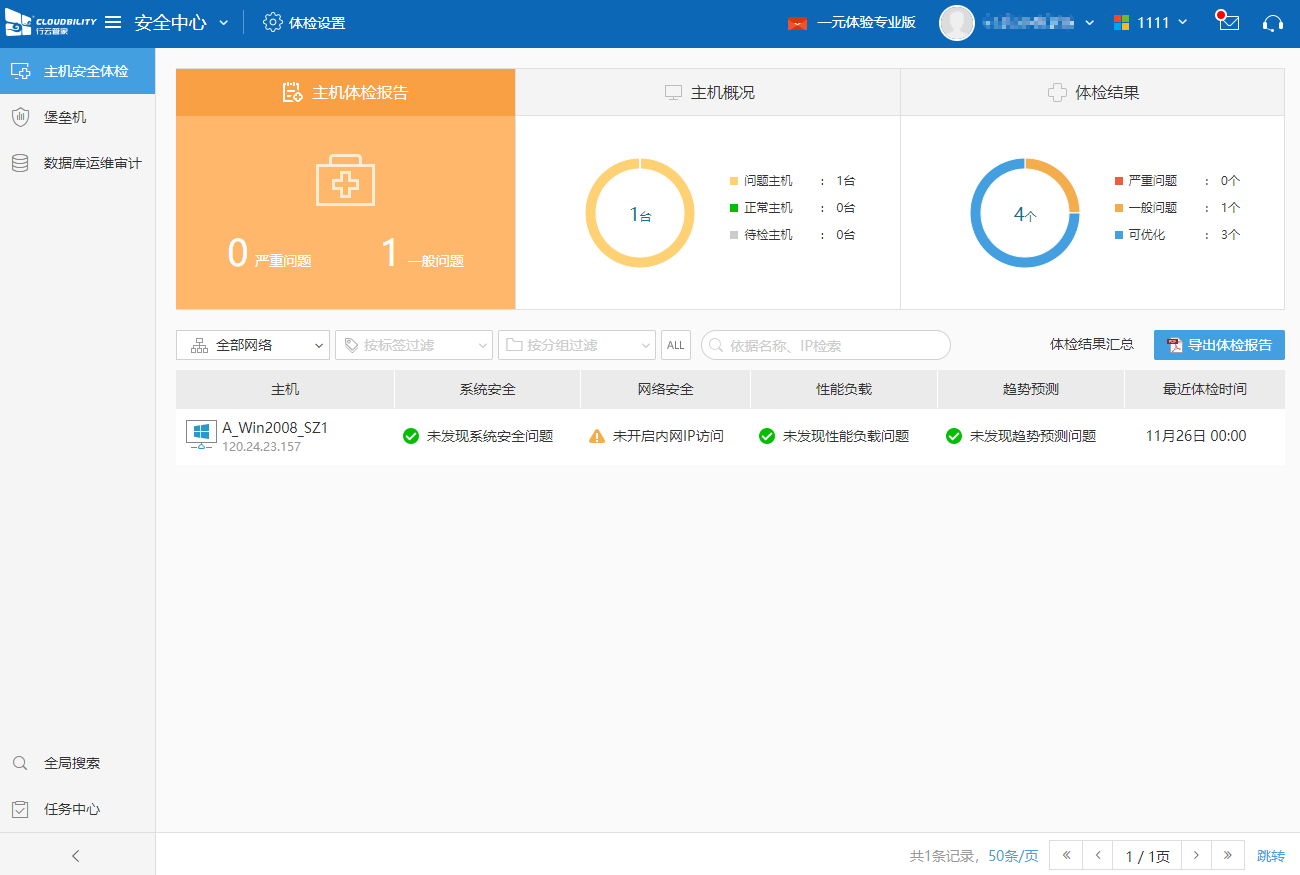Expand the 全部网络 dropdown
Viewport: 1300px width, 875px height.
coord(253,345)
